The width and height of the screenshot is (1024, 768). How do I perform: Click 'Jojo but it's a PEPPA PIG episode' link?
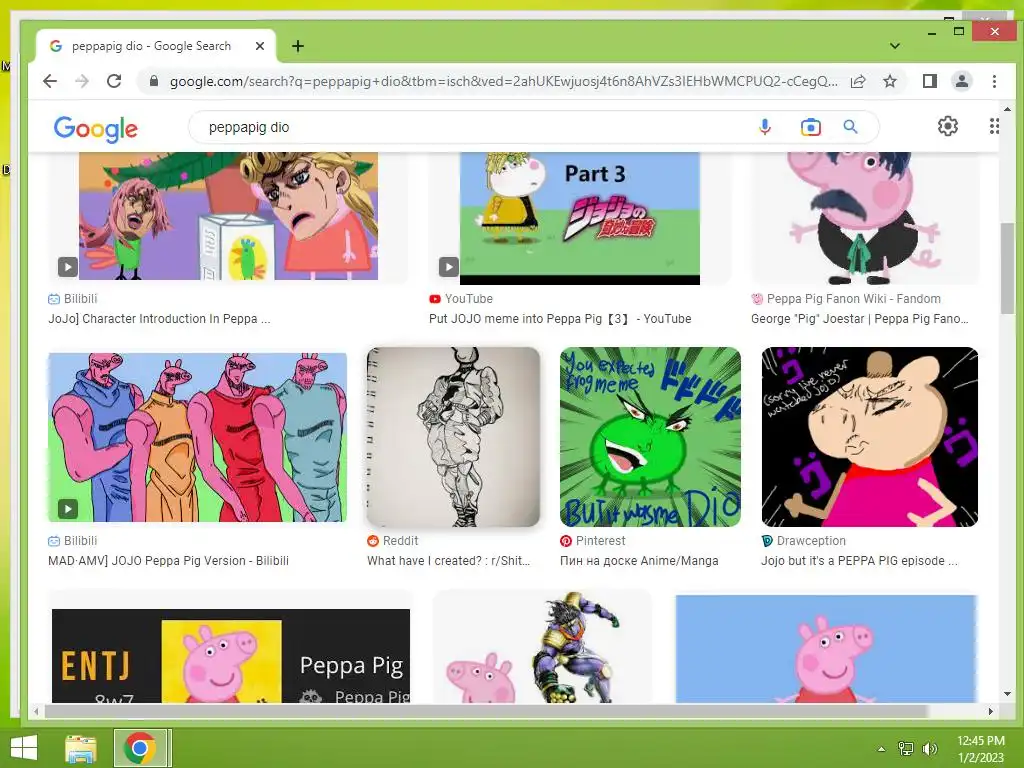[x=859, y=560]
